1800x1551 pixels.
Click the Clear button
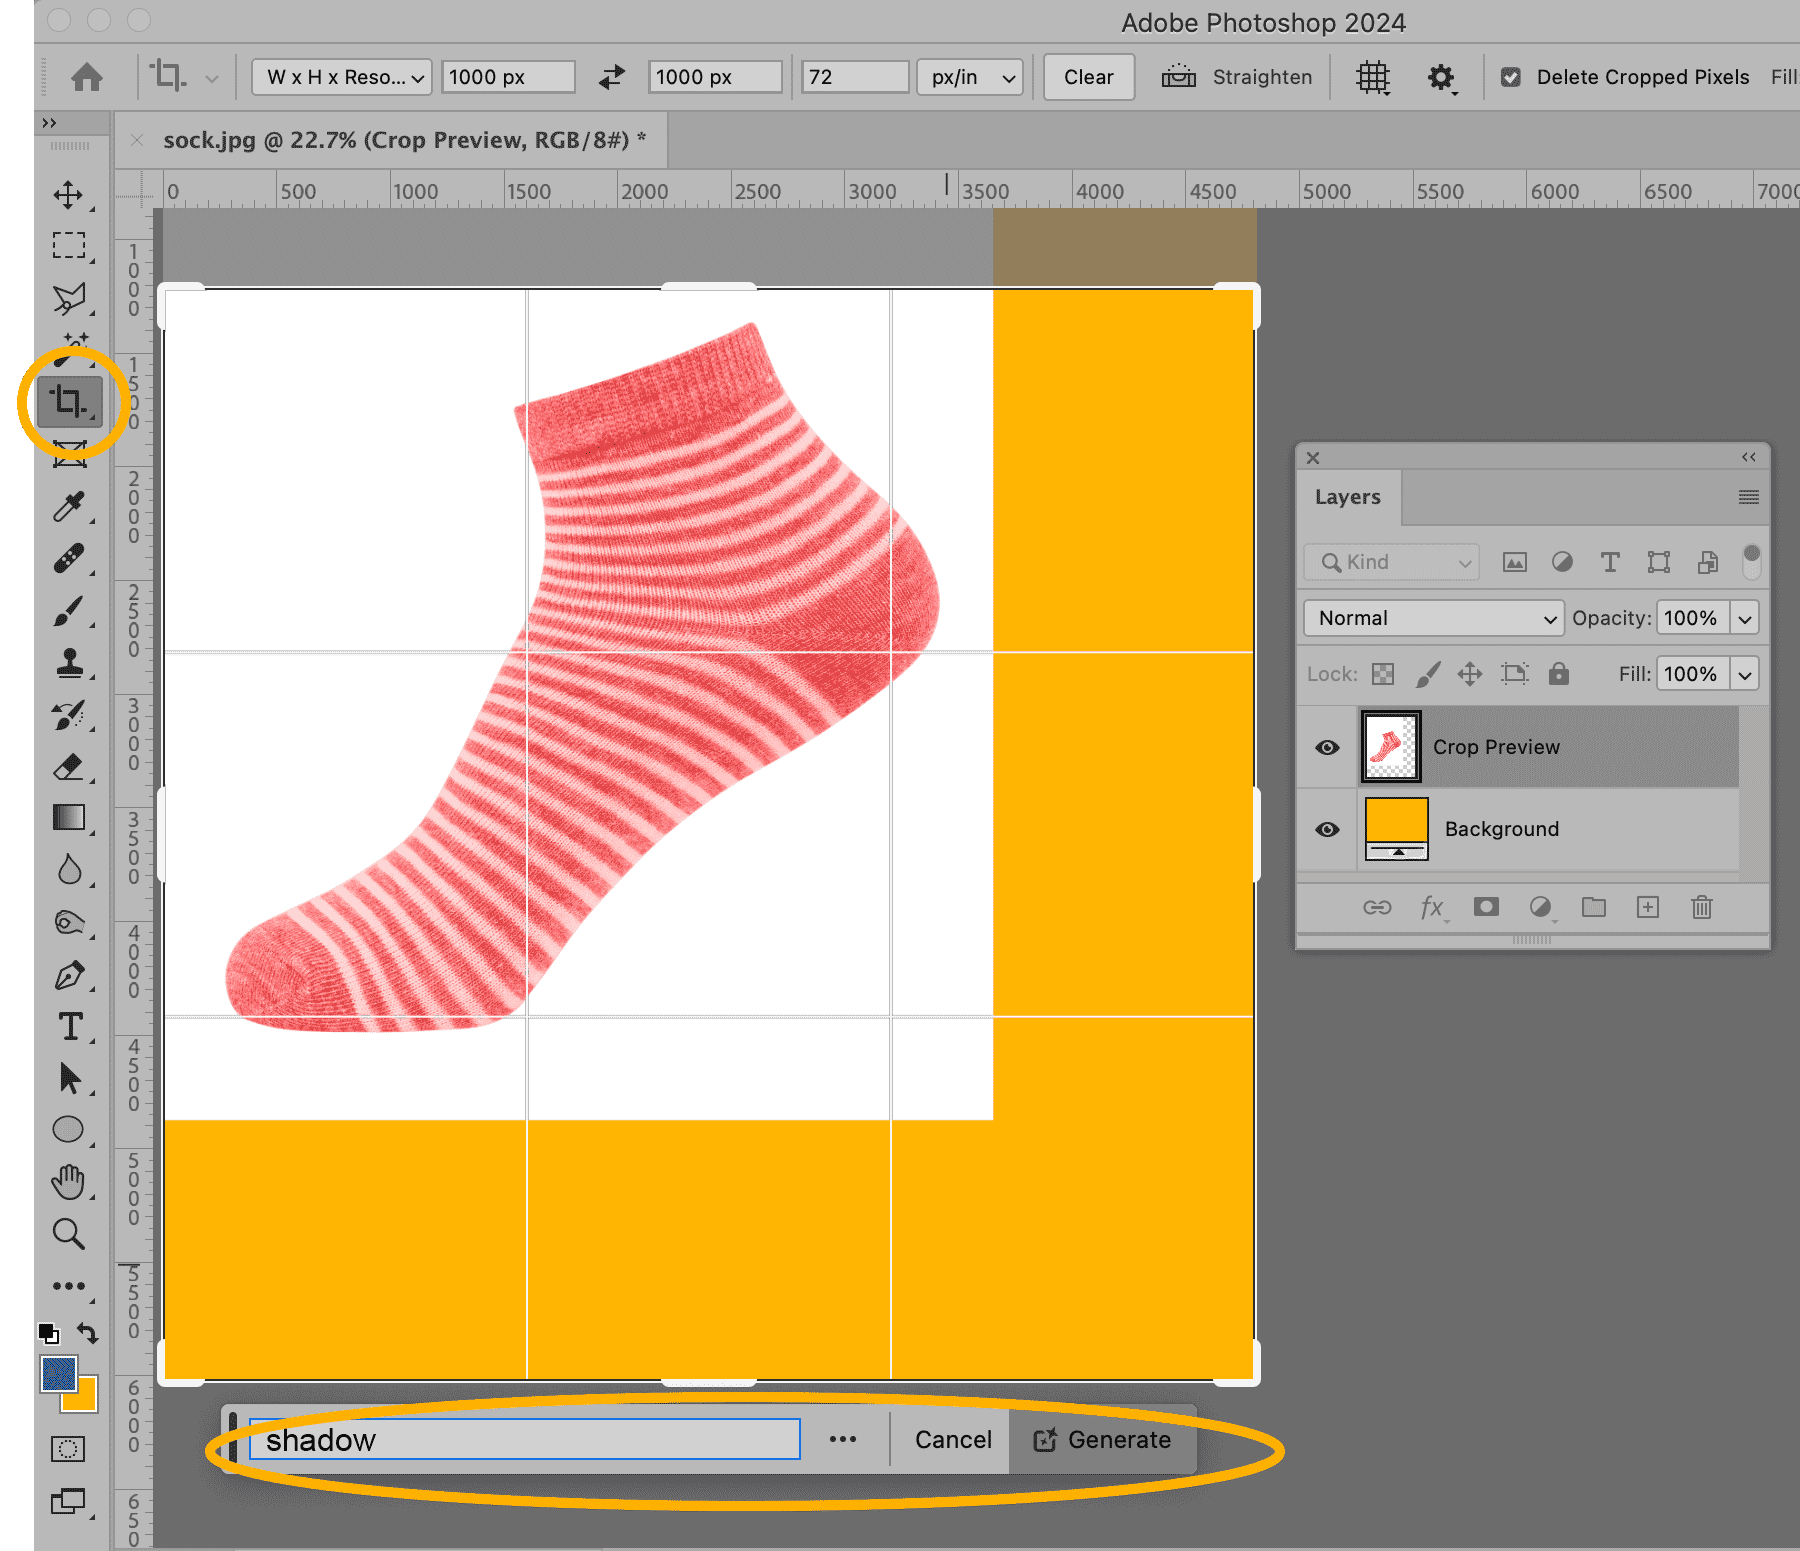[x=1088, y=77]
